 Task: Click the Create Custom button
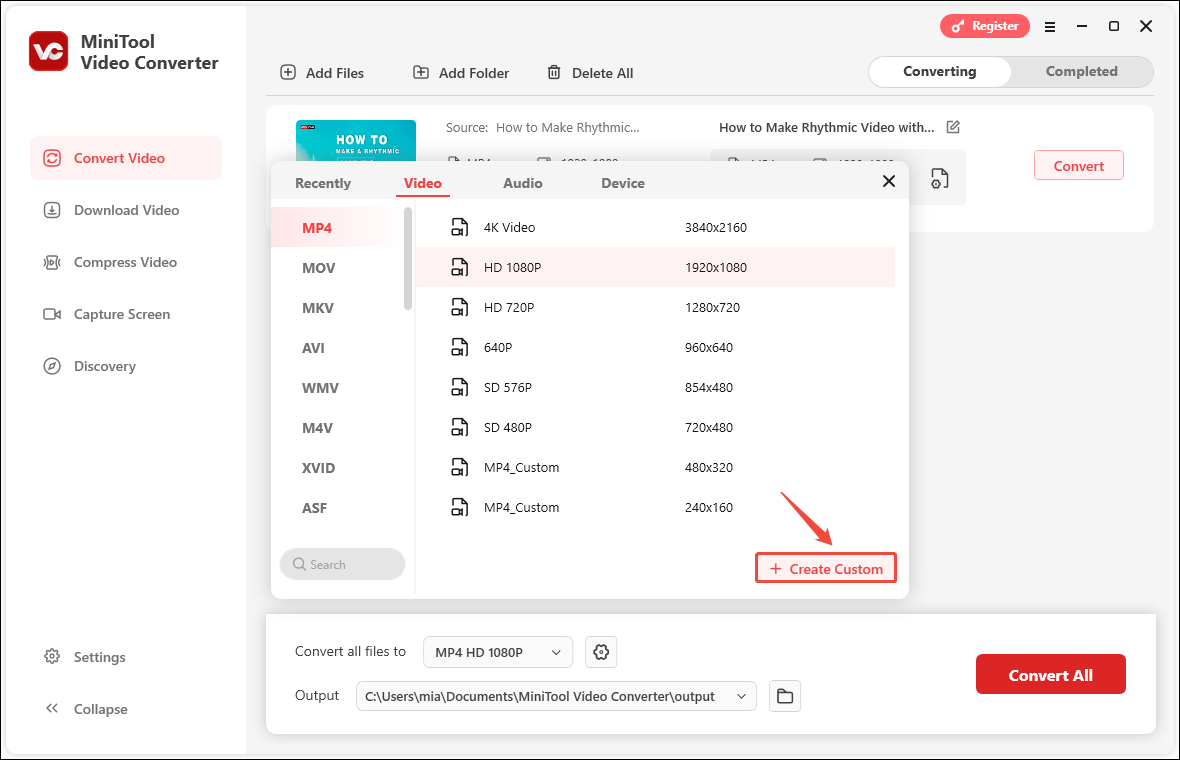tap(826, 568)
